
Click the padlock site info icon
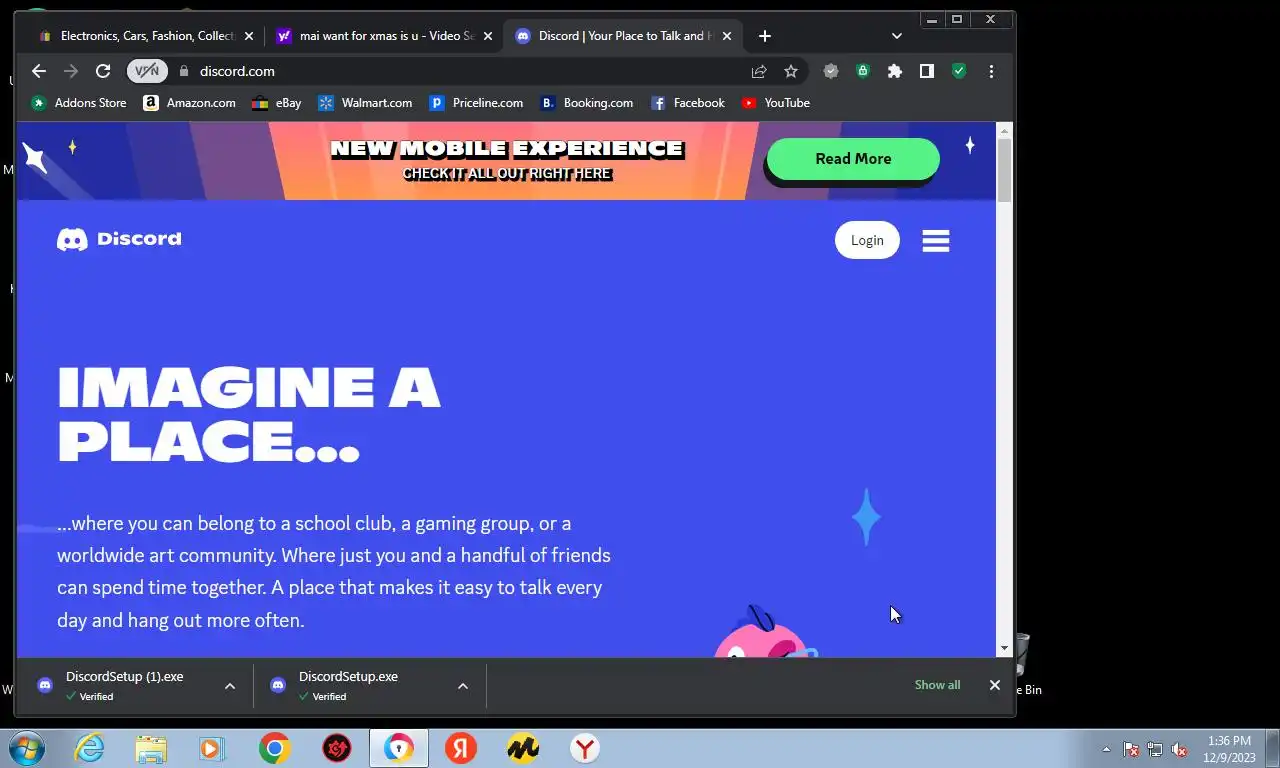click(x=183, y=71)
